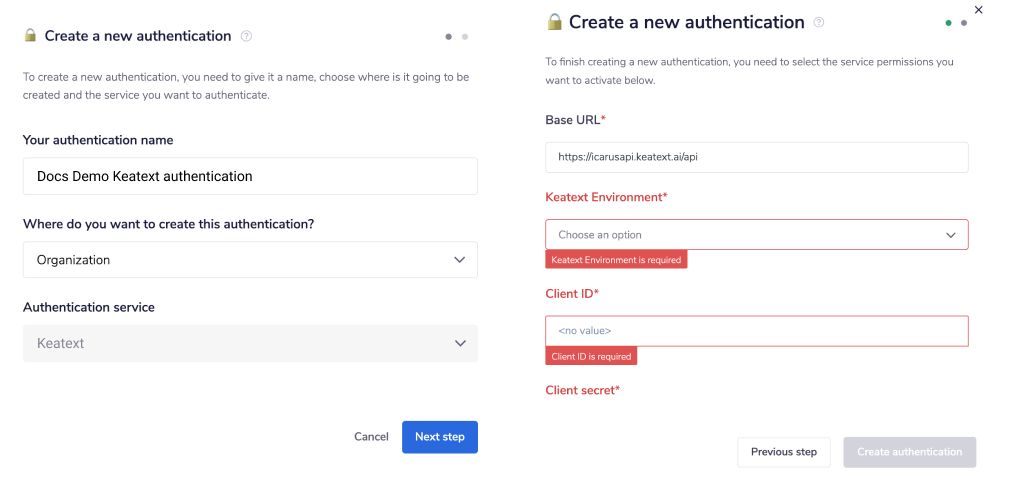Select the light second-step dot in name-step dialog
The height and width of the screenshot is (477, 1010).
(x=465, y=37)
